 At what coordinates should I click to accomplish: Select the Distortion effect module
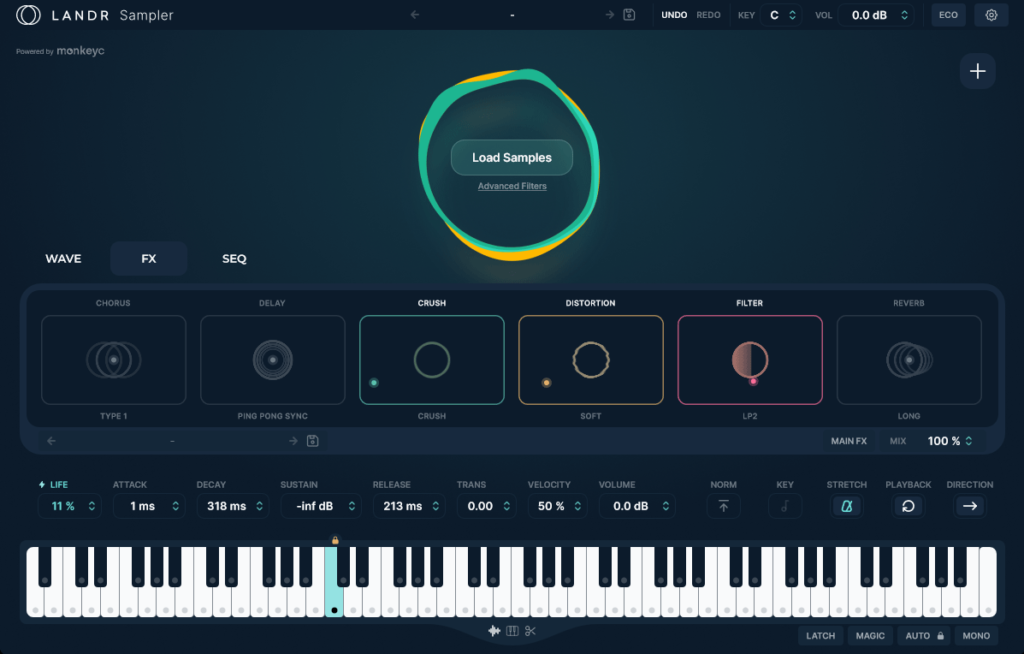[x=591, y=360]
